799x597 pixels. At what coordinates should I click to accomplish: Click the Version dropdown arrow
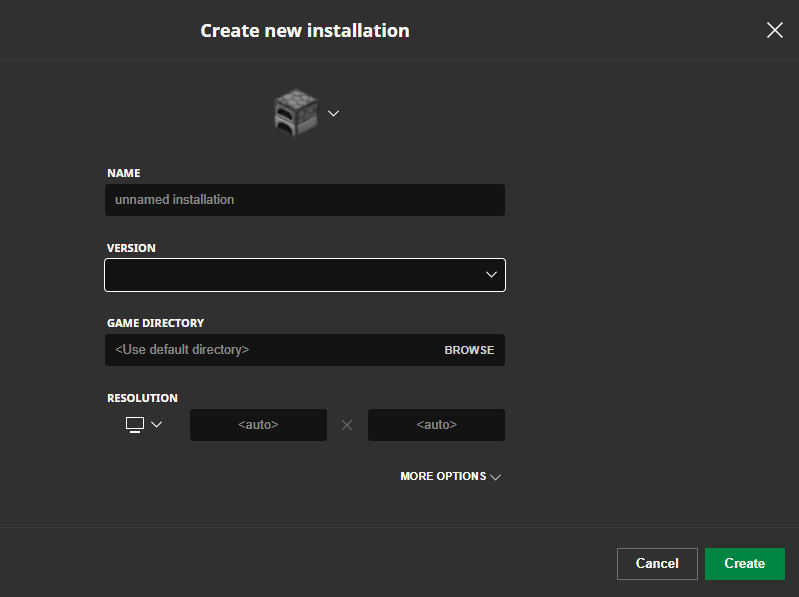491,275
